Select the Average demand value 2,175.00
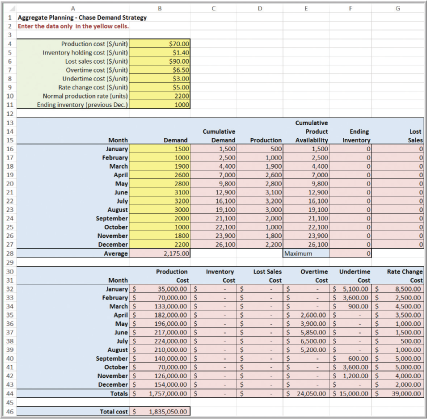 point(160,253)
